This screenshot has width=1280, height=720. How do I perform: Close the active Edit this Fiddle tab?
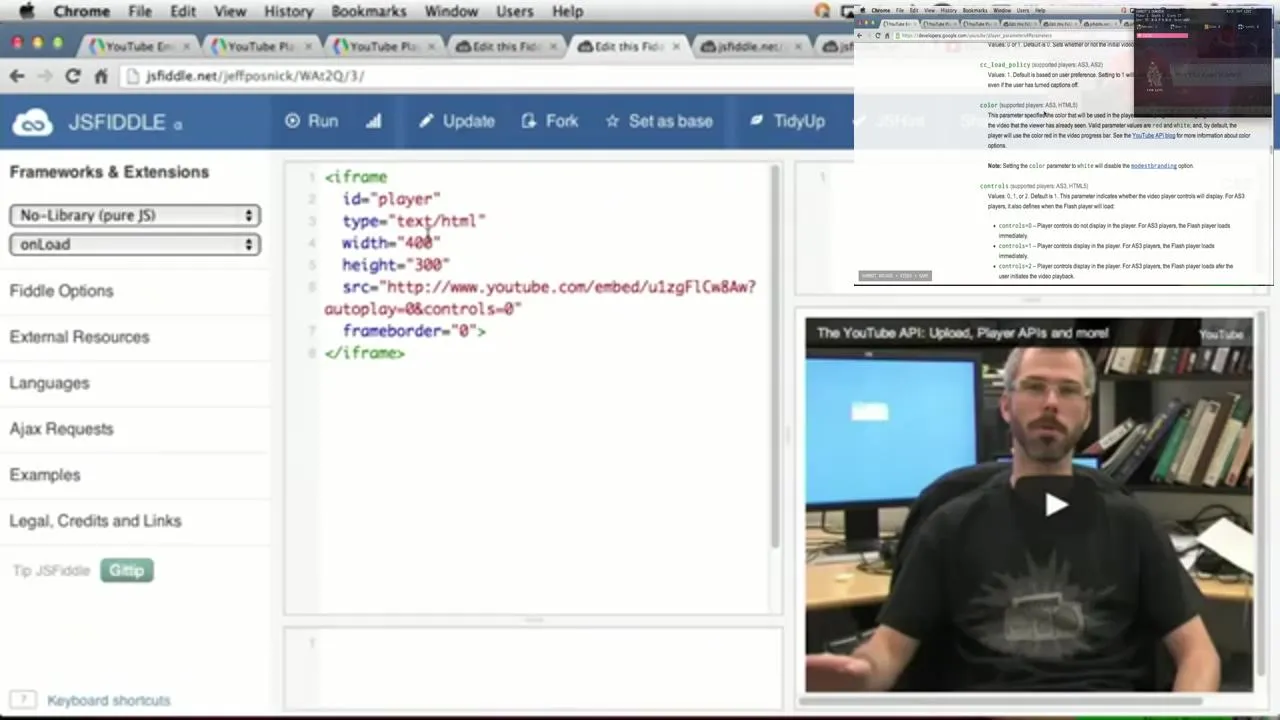pos(676,46)
